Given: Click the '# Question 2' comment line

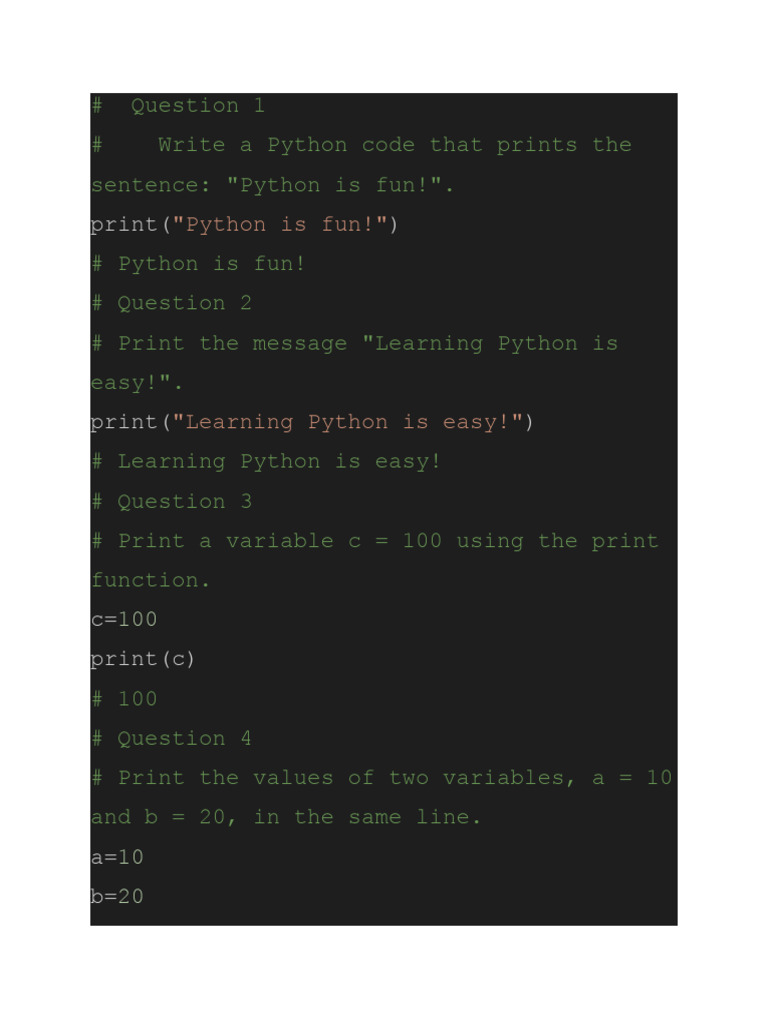Looking at the screenshot, I should 171,303.
